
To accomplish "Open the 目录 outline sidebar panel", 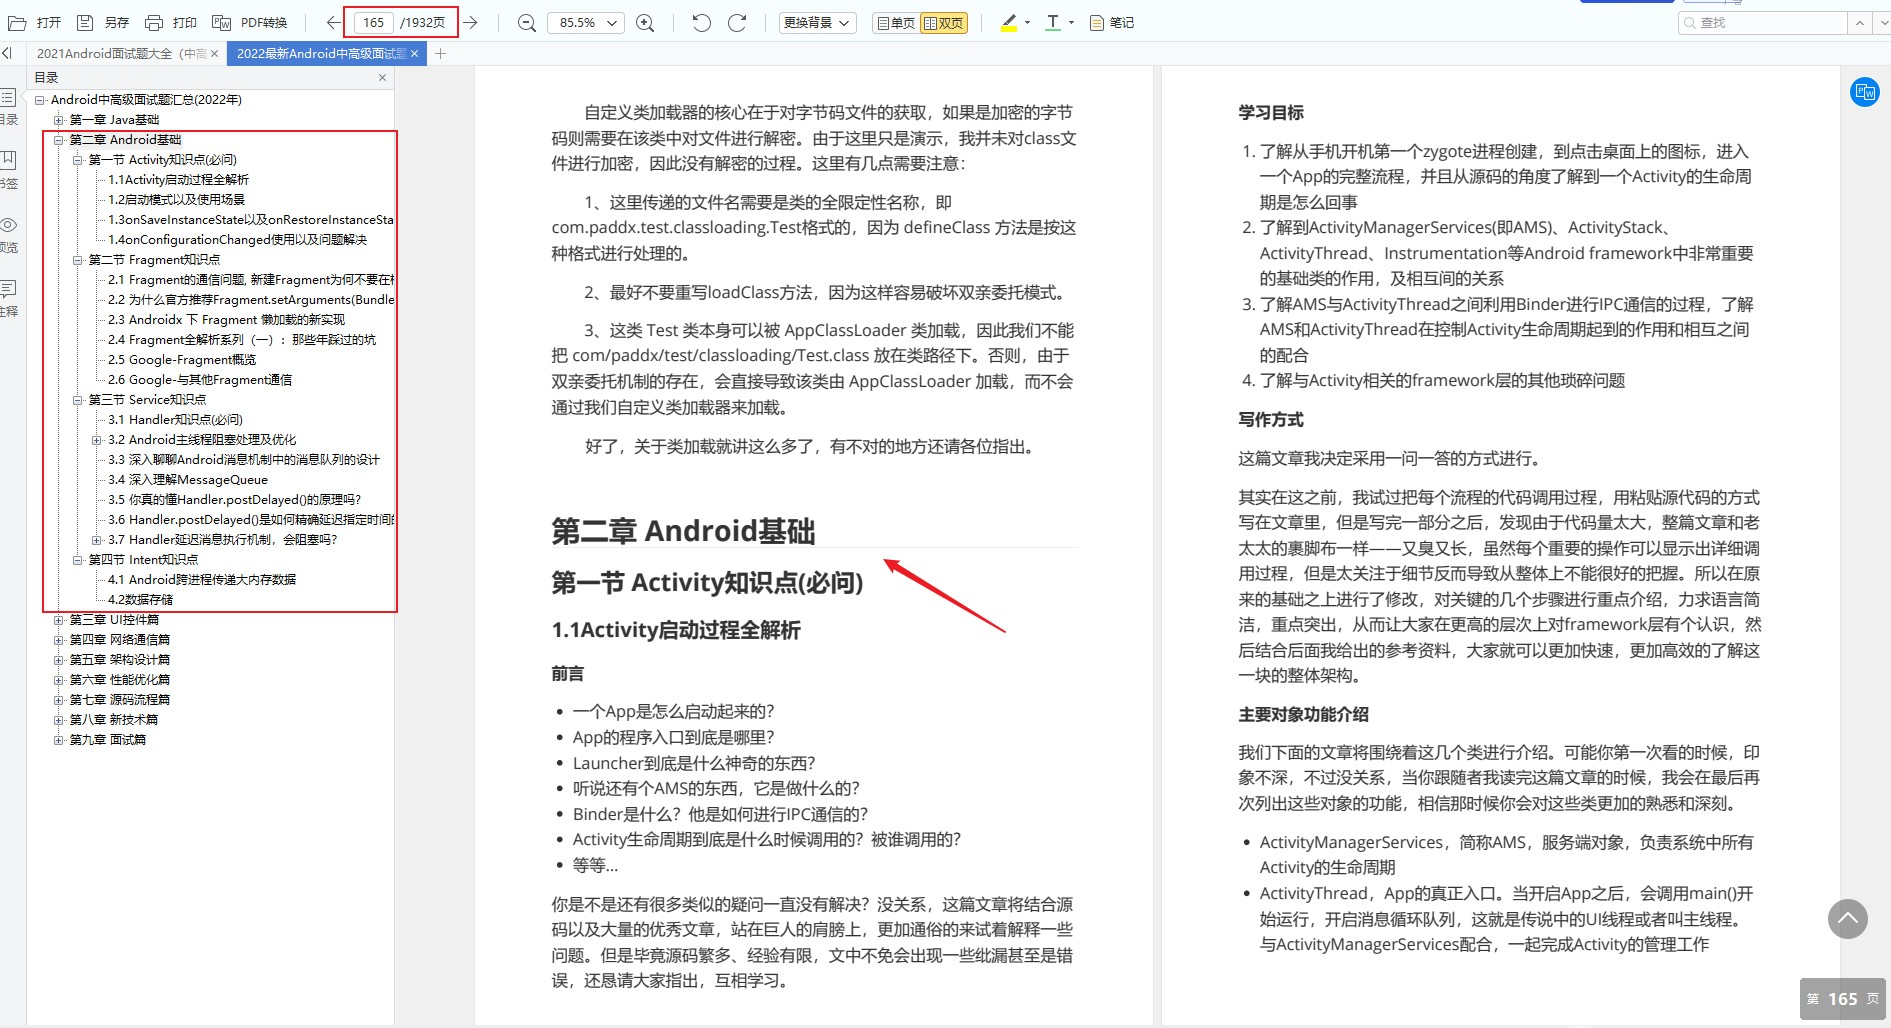I will coord(8,107).
